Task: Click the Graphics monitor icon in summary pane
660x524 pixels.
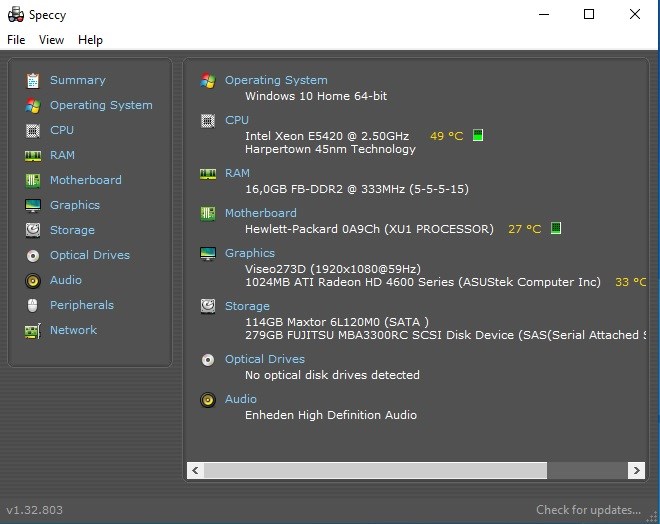Action: [x=208, y=253]
